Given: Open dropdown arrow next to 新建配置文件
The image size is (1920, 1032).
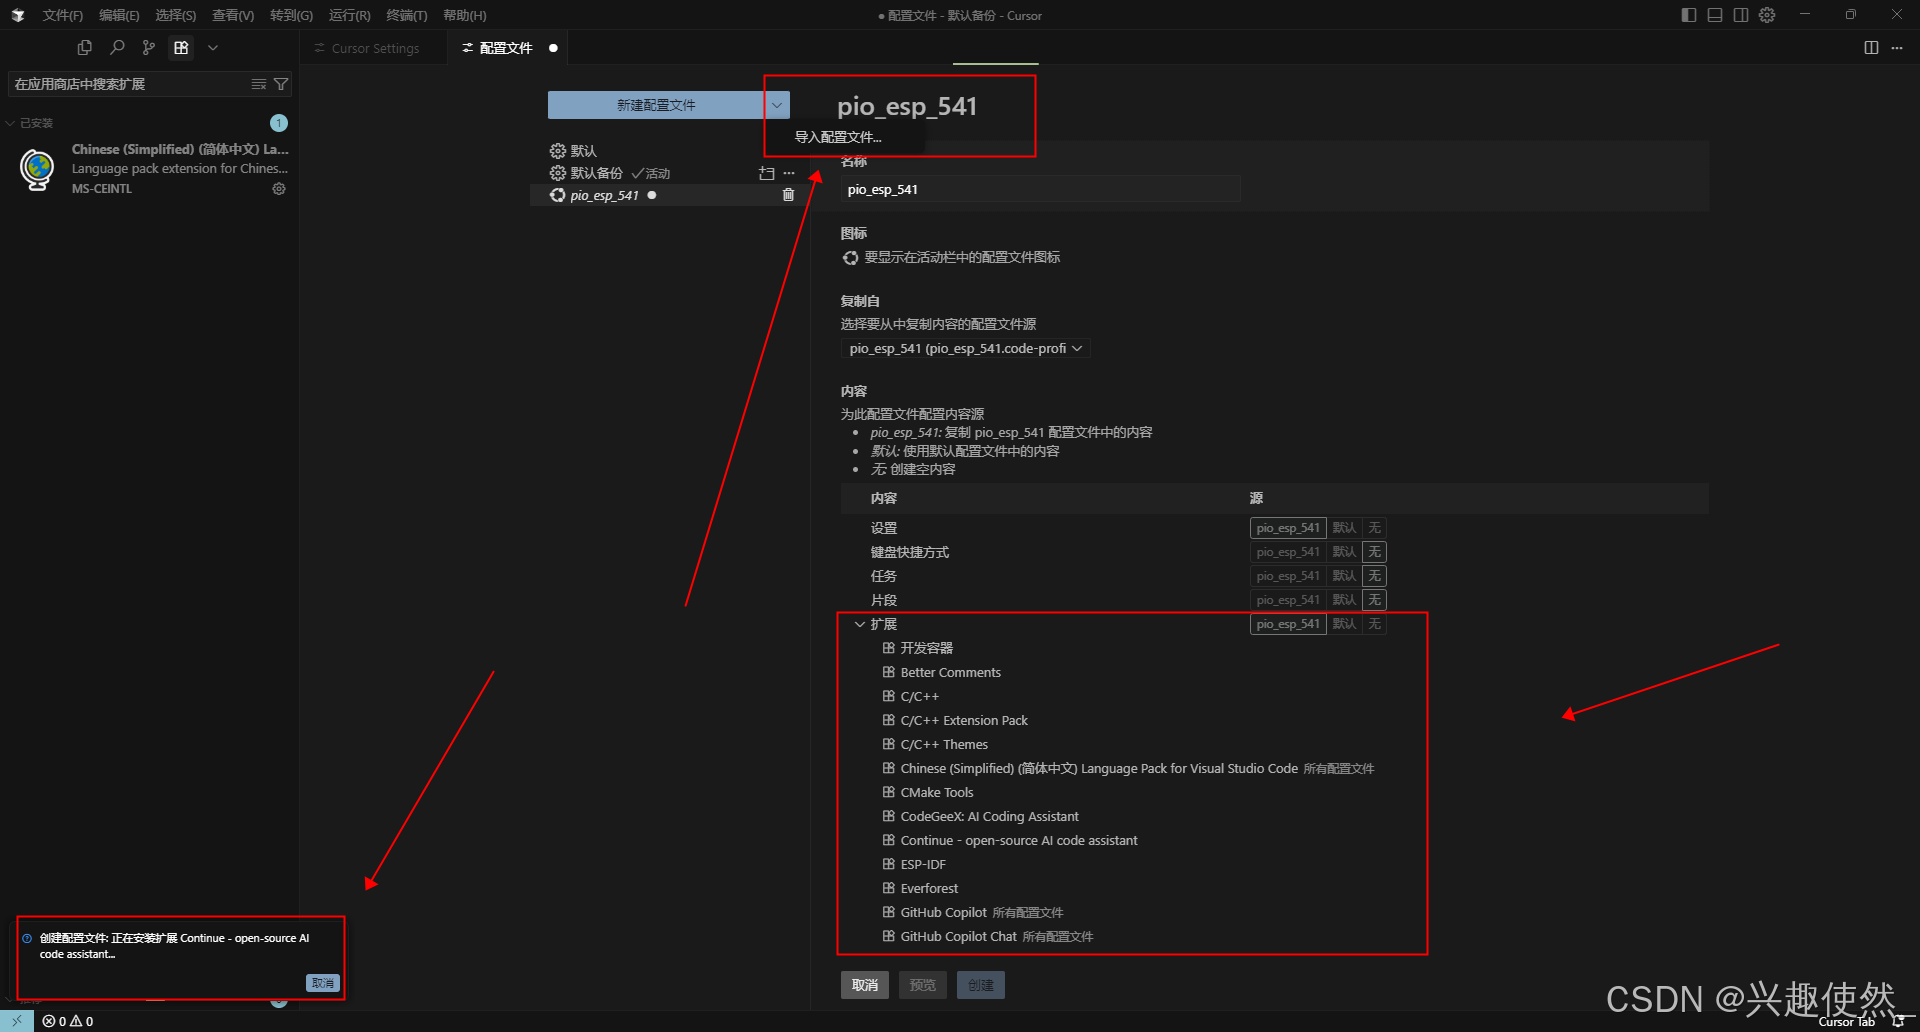Looking at the screenshot, I should [x=777, y=105].
